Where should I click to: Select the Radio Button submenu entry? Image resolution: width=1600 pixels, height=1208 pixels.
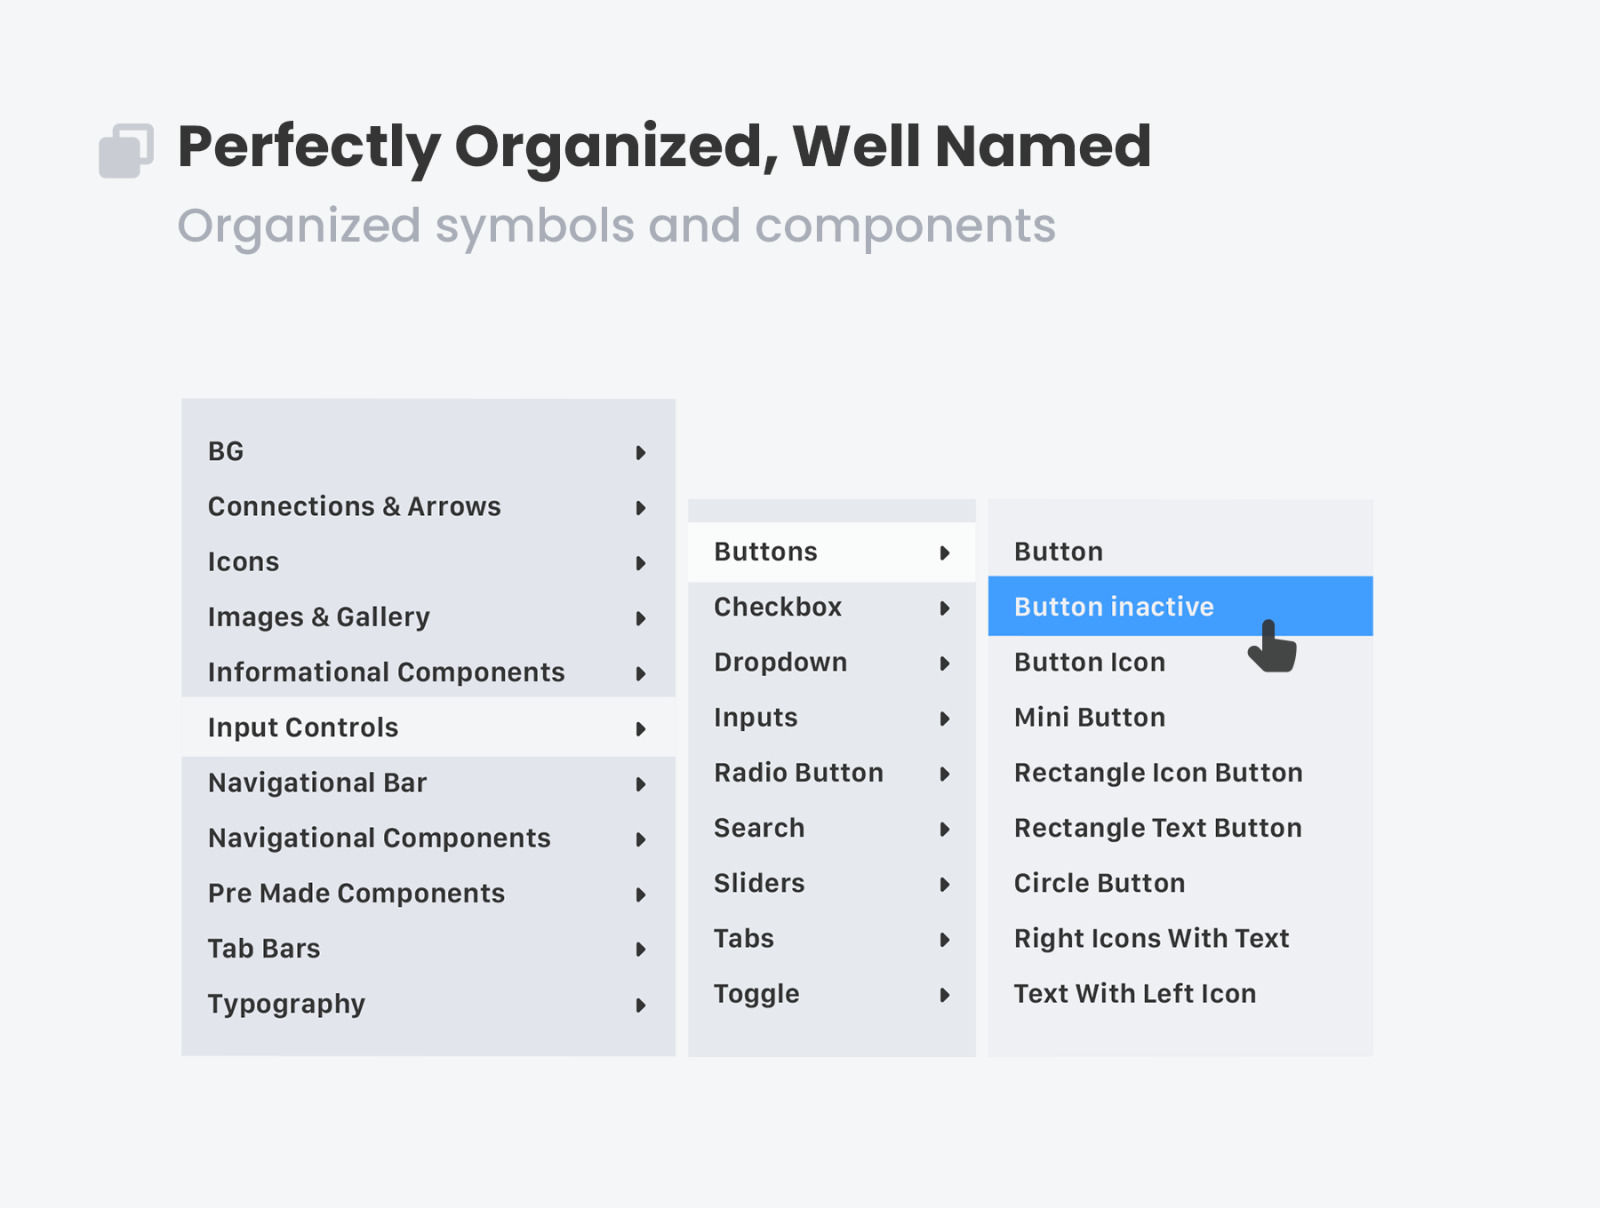tap(798, 772)
